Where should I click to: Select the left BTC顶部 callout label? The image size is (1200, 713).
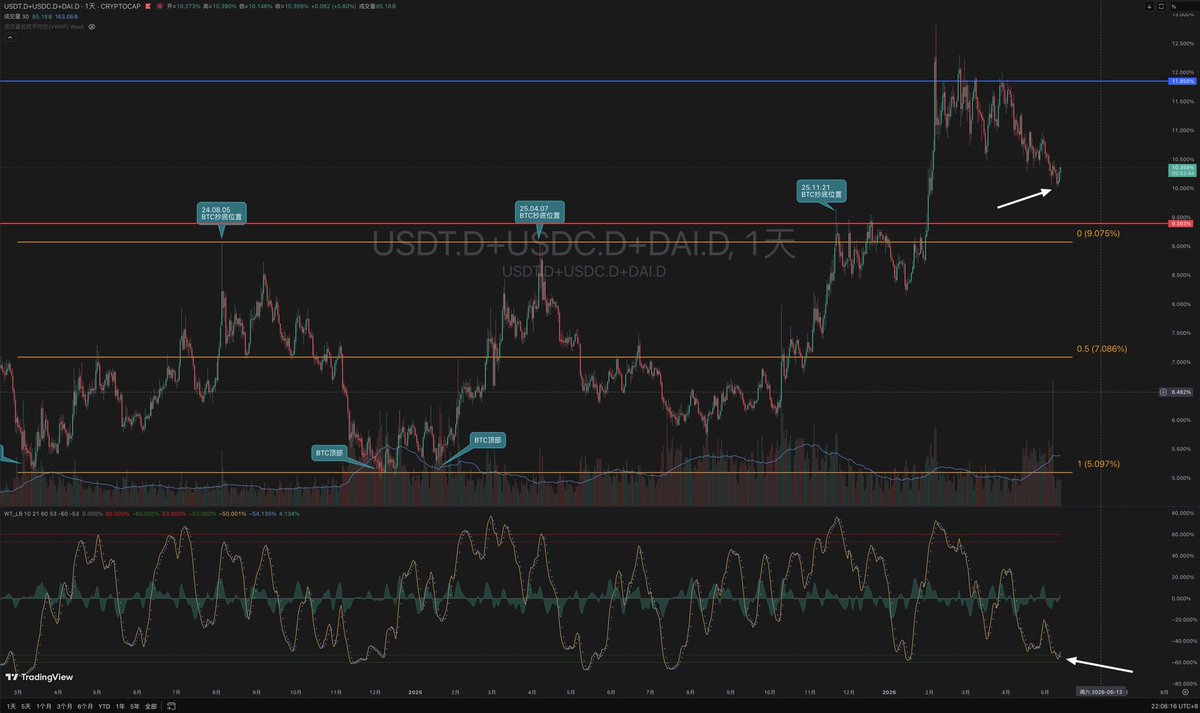[x=331, y=453]
